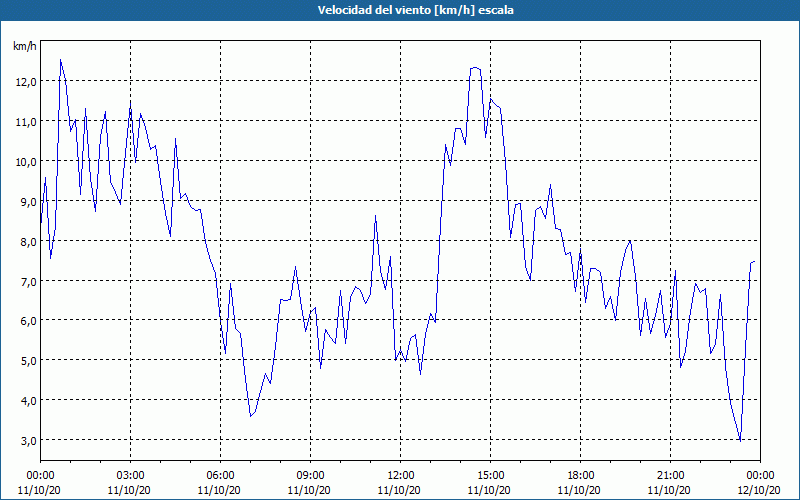Click the '03:00' time label on x-axis
800x500 pixels.
click(131, 476)
